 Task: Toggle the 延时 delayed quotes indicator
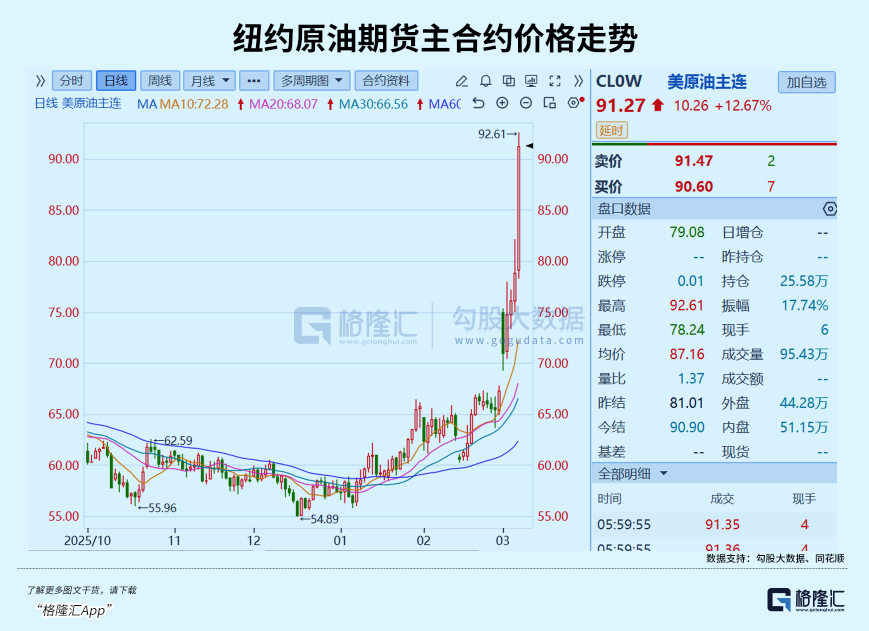click(611, 130)
